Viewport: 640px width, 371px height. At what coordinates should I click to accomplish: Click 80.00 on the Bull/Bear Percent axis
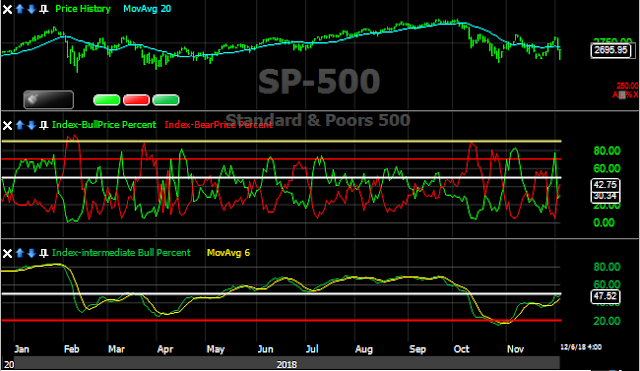607,151
